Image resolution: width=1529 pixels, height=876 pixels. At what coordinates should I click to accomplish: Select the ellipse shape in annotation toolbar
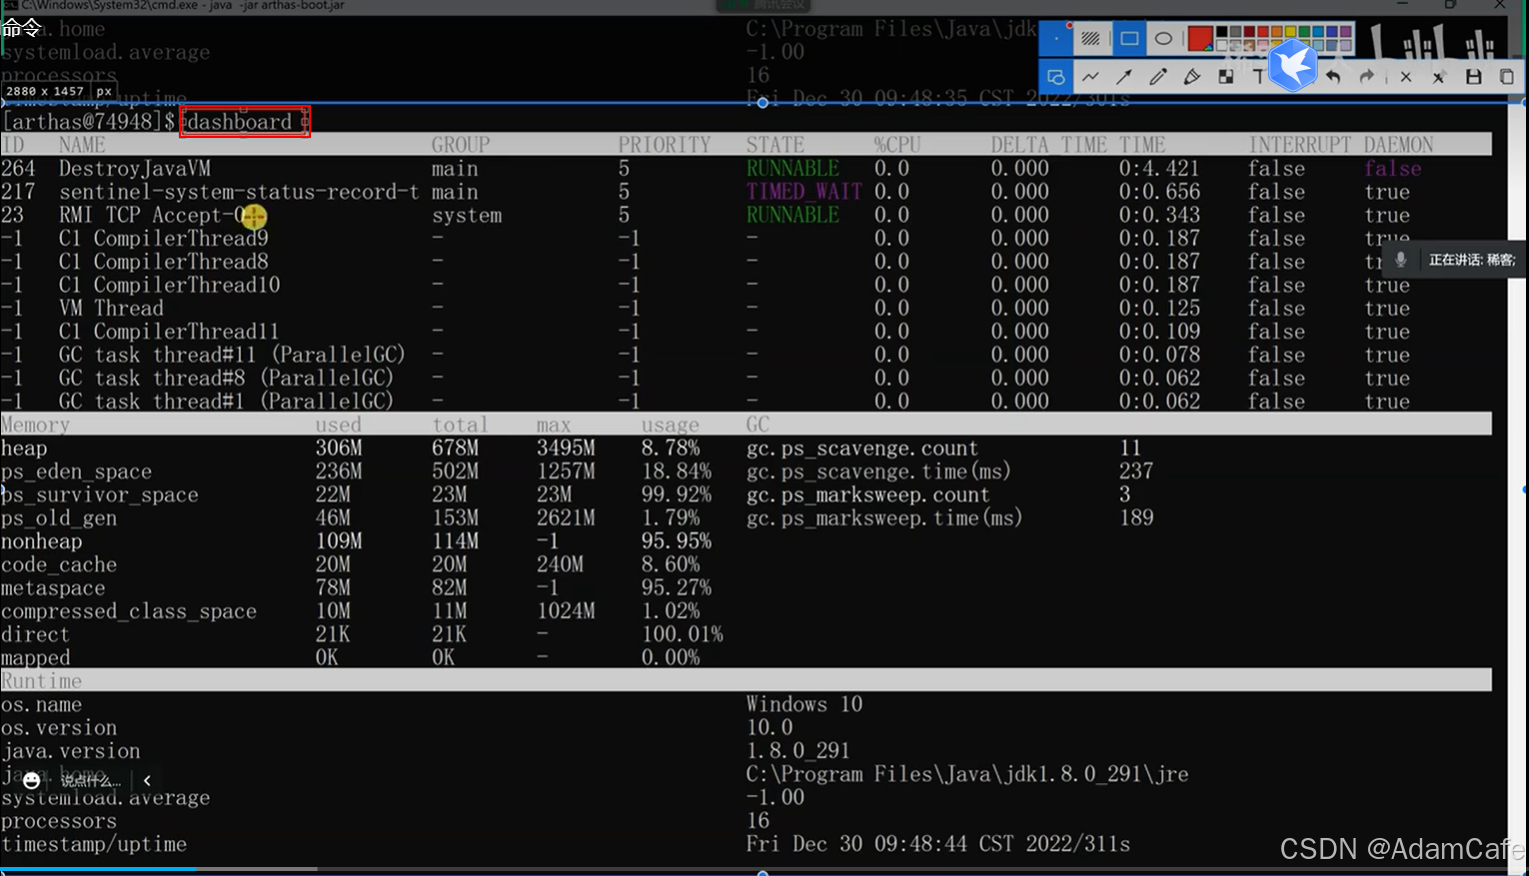1163,39
